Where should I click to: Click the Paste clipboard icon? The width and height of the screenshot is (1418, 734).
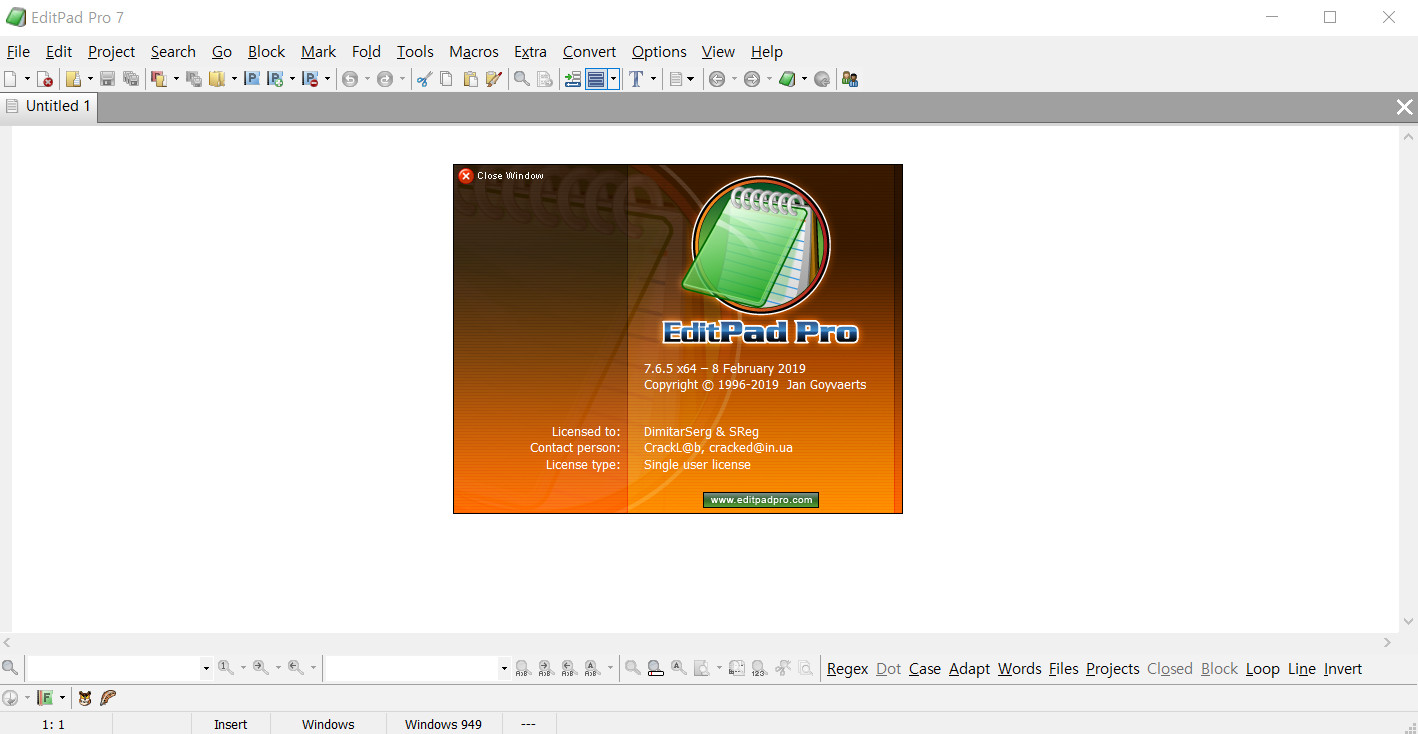click(x=470, y=79)
